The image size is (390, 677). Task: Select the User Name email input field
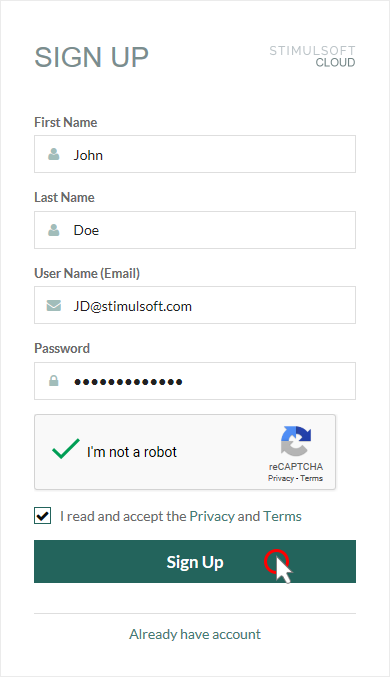pyautogui.click(x=195, y=305)
